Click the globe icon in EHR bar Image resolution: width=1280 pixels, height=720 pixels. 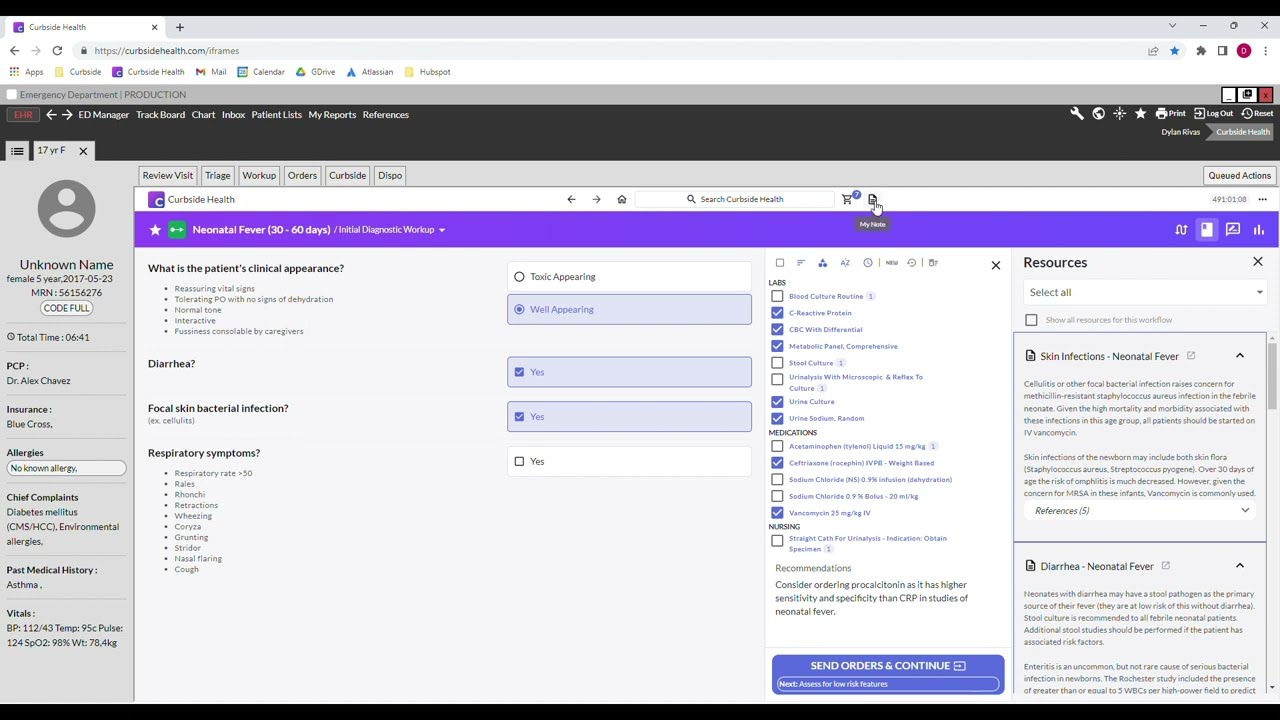coord(1098,114)
